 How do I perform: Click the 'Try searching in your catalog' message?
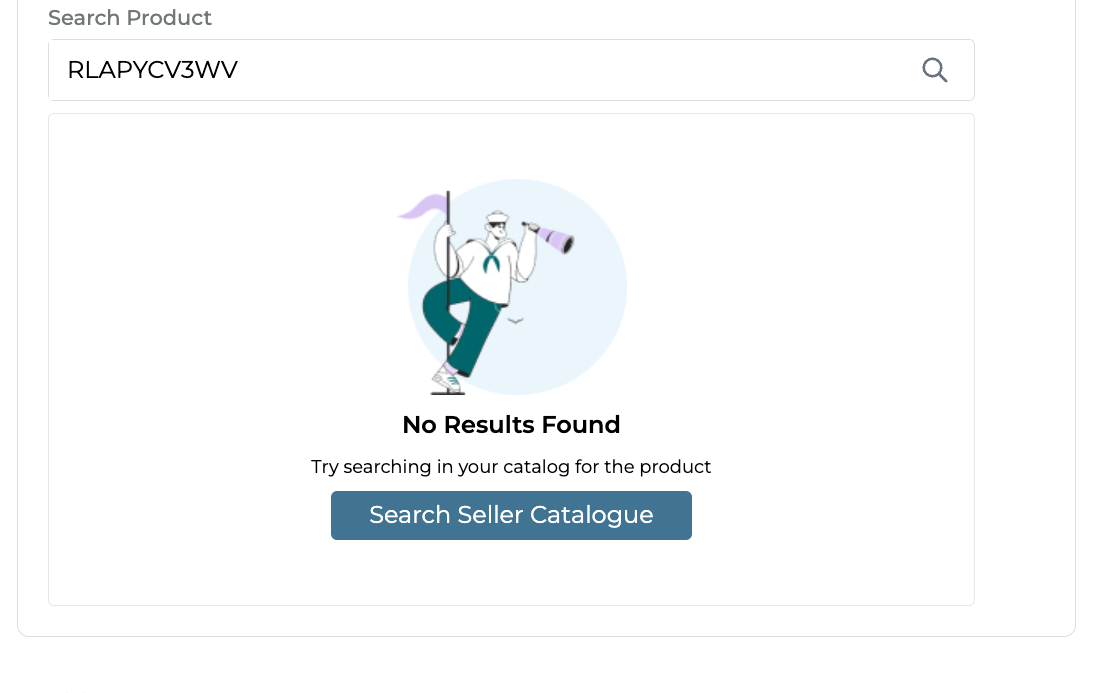(x=511, y=467)
